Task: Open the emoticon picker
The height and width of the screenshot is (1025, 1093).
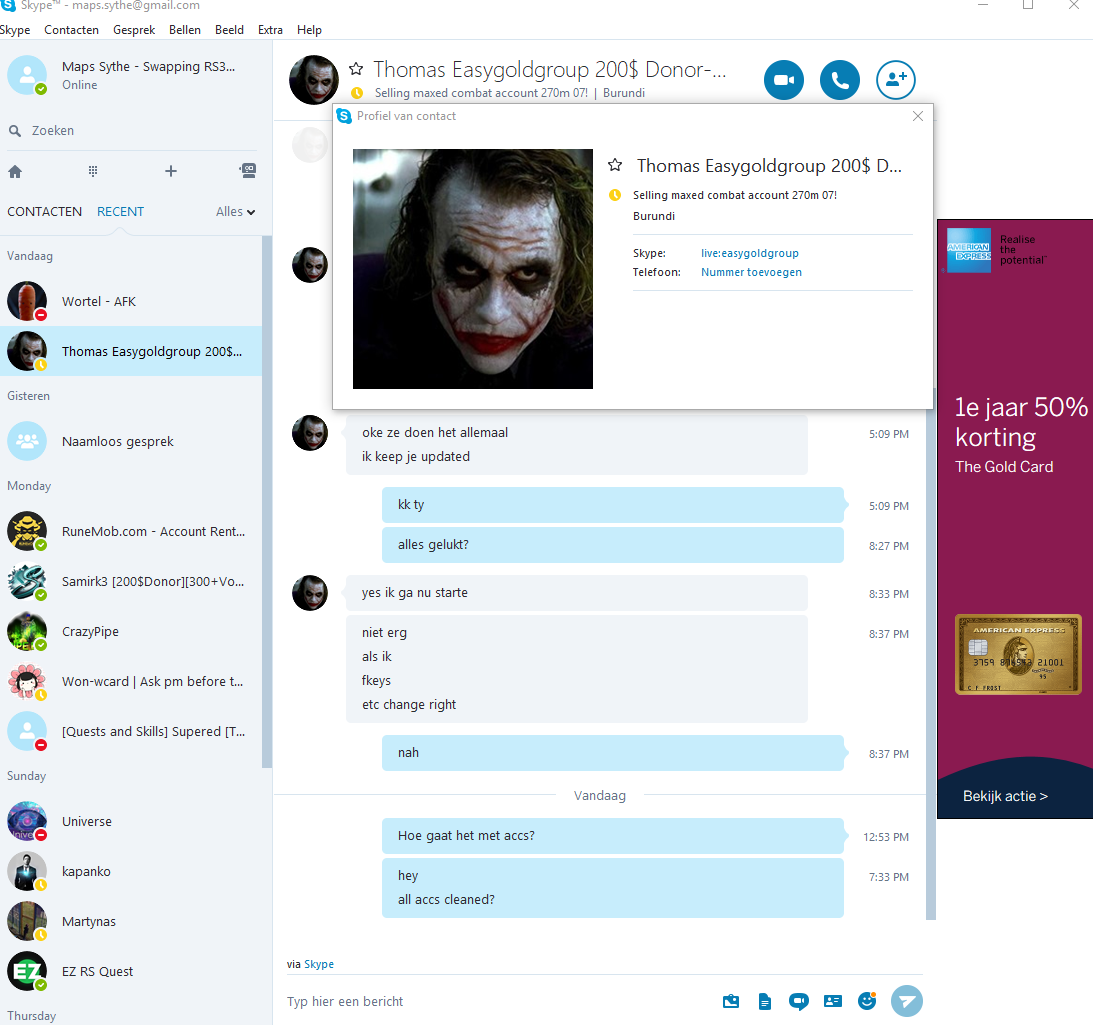Action: tap(867, 1001)
